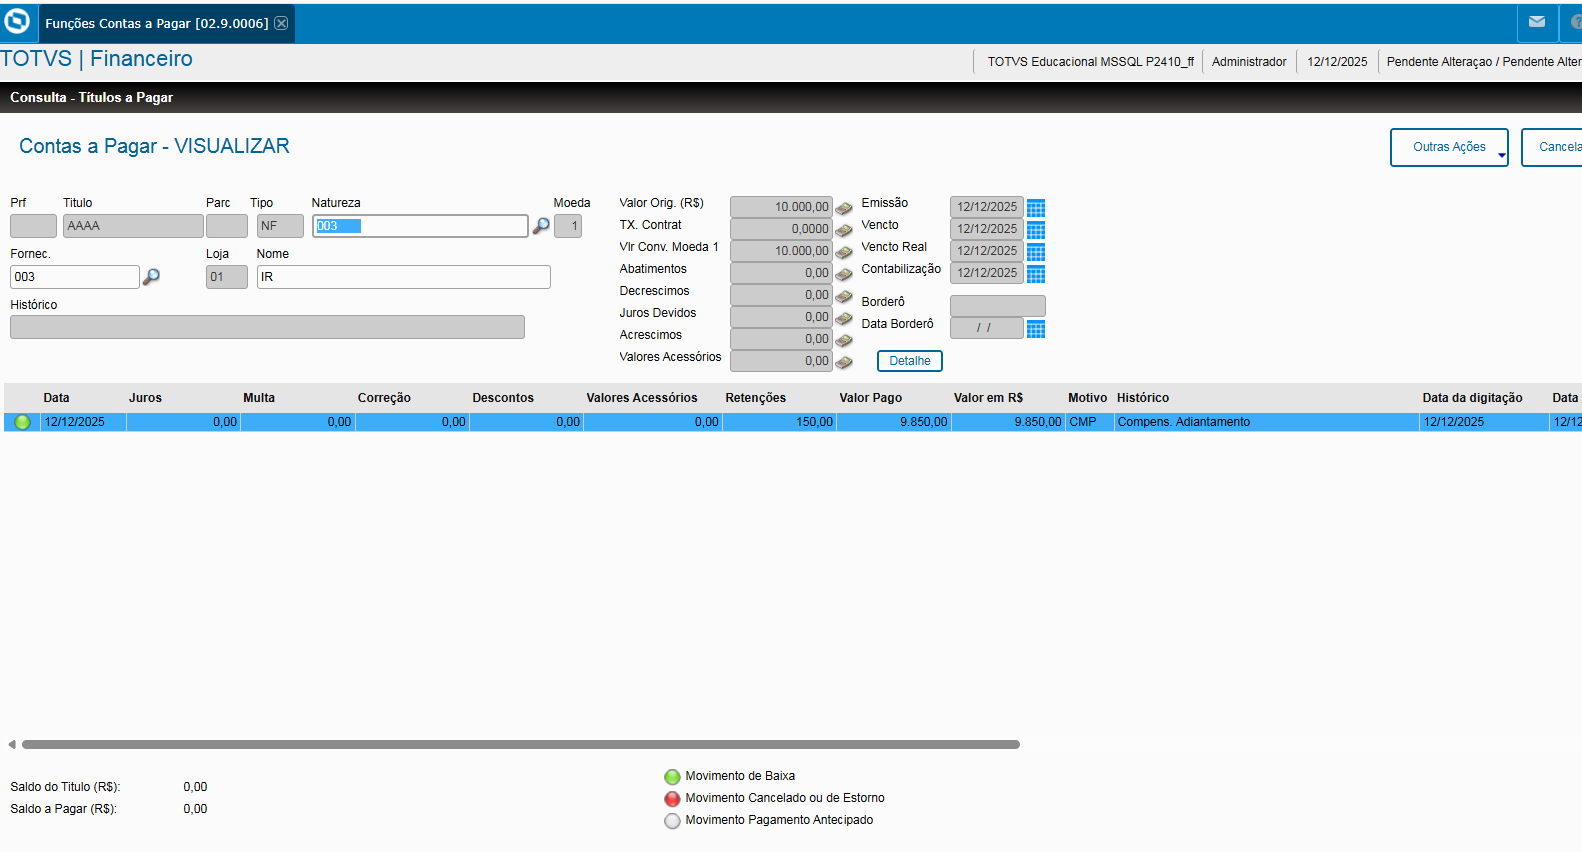
Task: Sort by Multa column header
Action: tap(259, 398)
